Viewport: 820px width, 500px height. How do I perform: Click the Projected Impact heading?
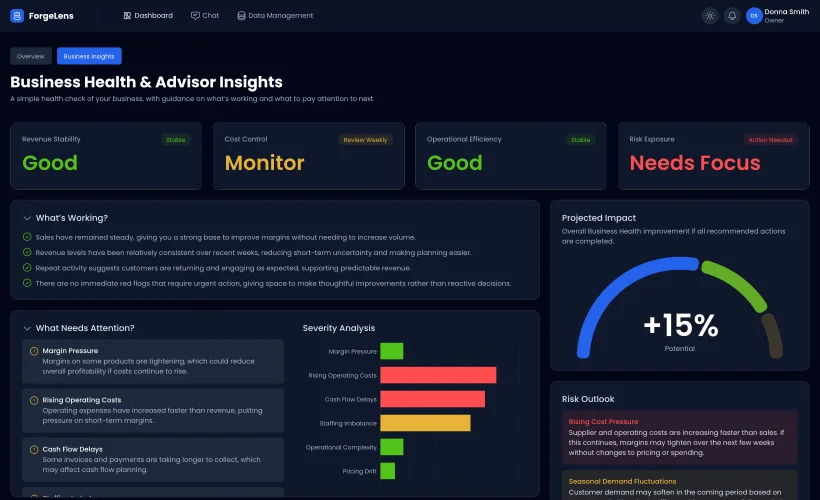tap(599, 218)
